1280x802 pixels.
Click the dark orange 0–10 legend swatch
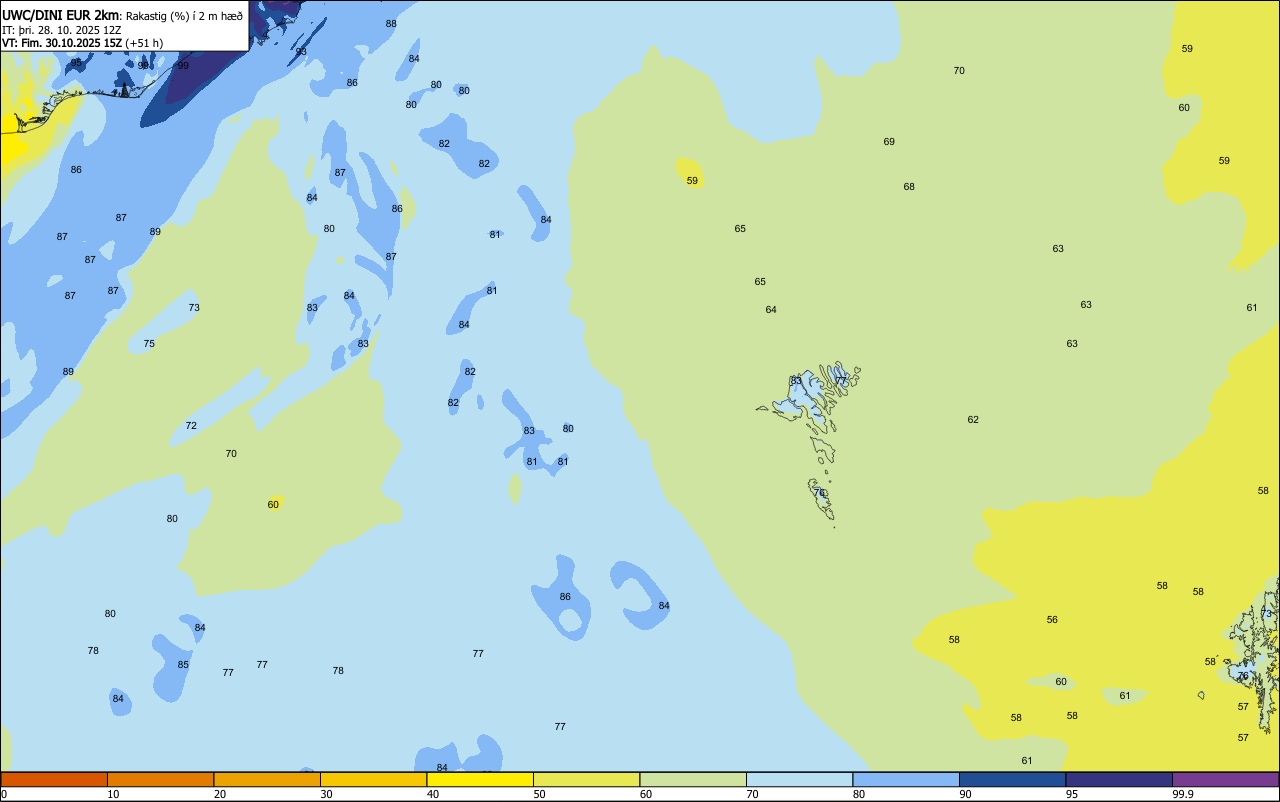(x=54, y=779)
